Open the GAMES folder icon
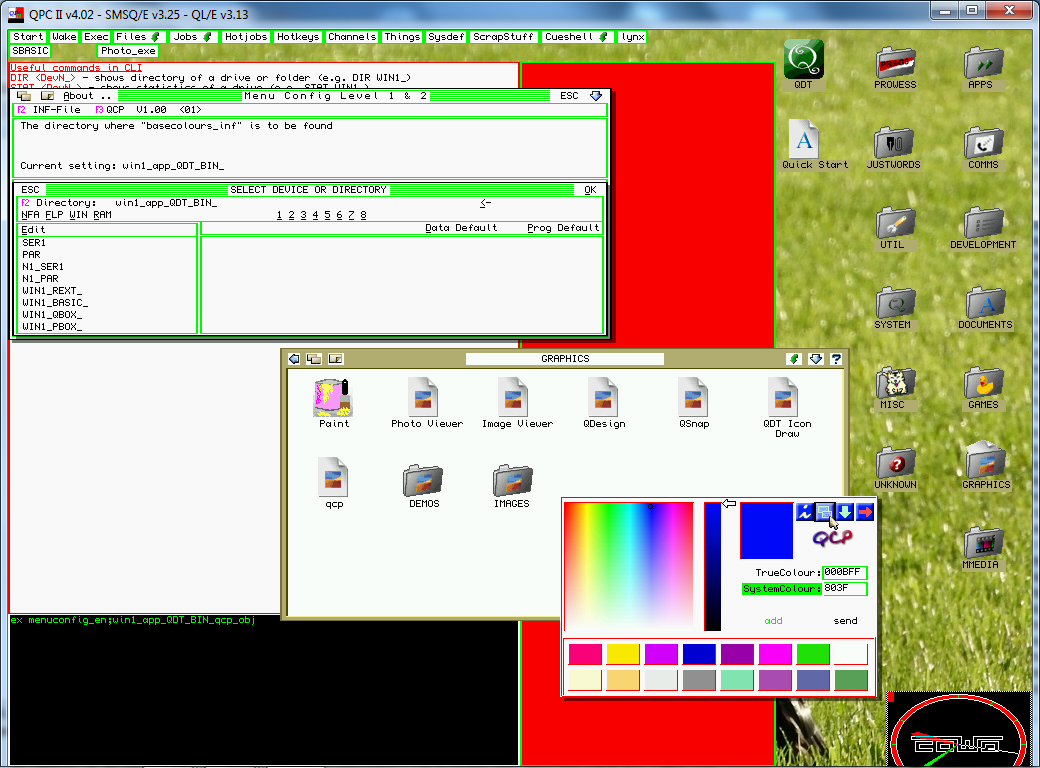Screen dimensions: 1040x768 [983, 383]
